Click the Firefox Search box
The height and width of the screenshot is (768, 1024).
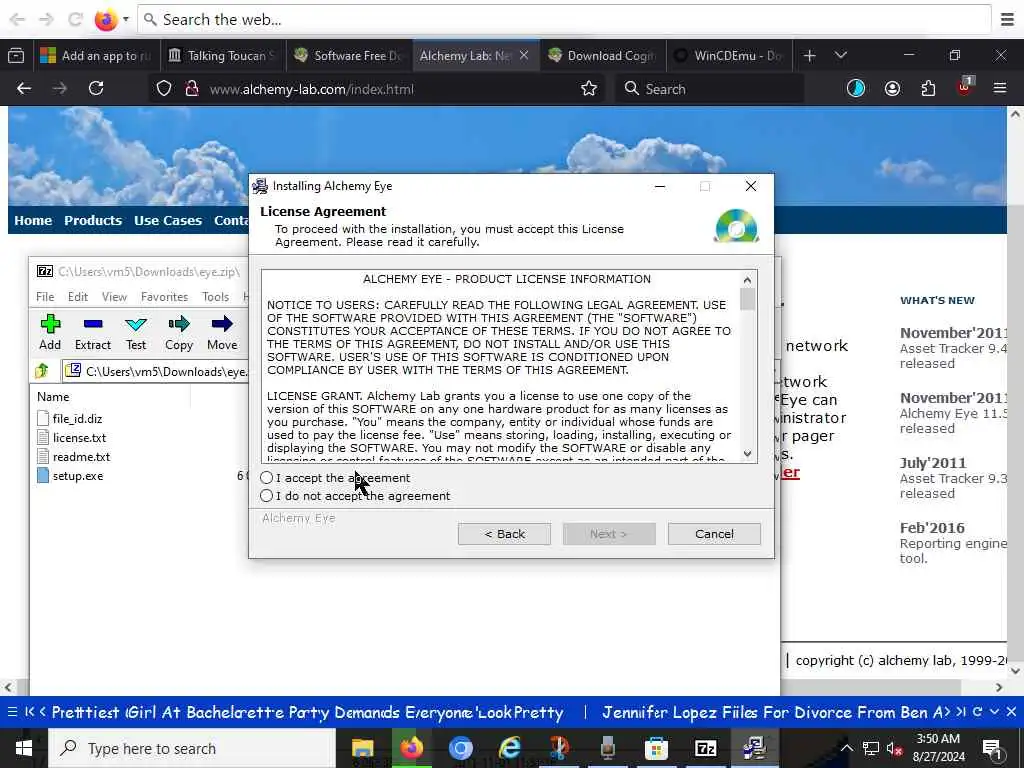(x=709, y=88)
